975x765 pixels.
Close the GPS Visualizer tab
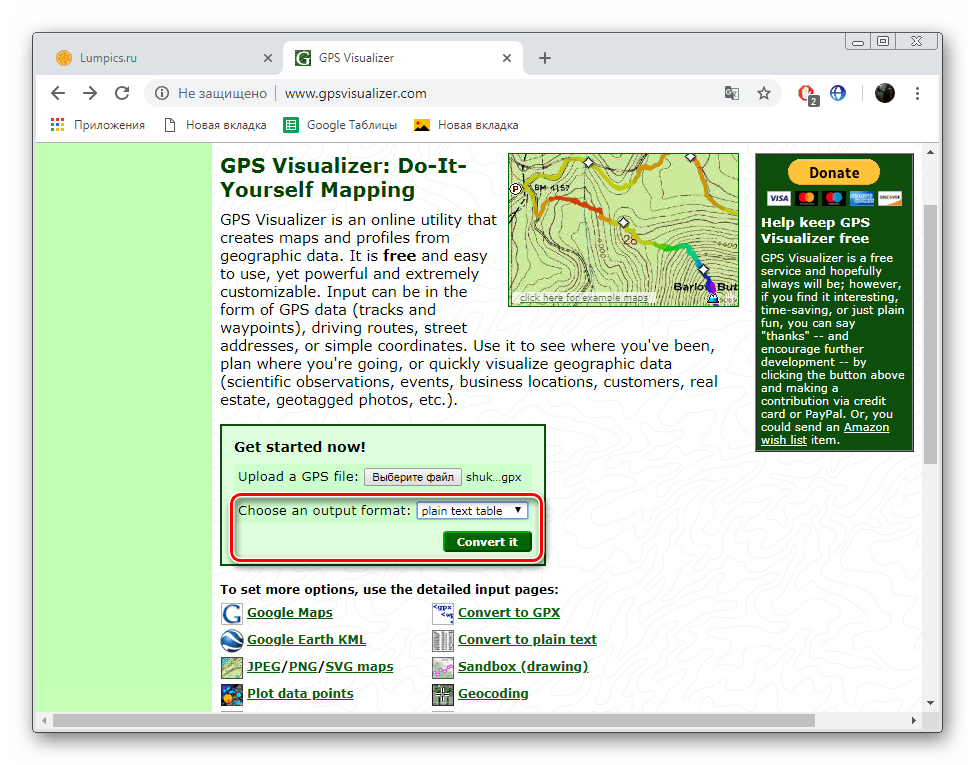click(507, 58)
